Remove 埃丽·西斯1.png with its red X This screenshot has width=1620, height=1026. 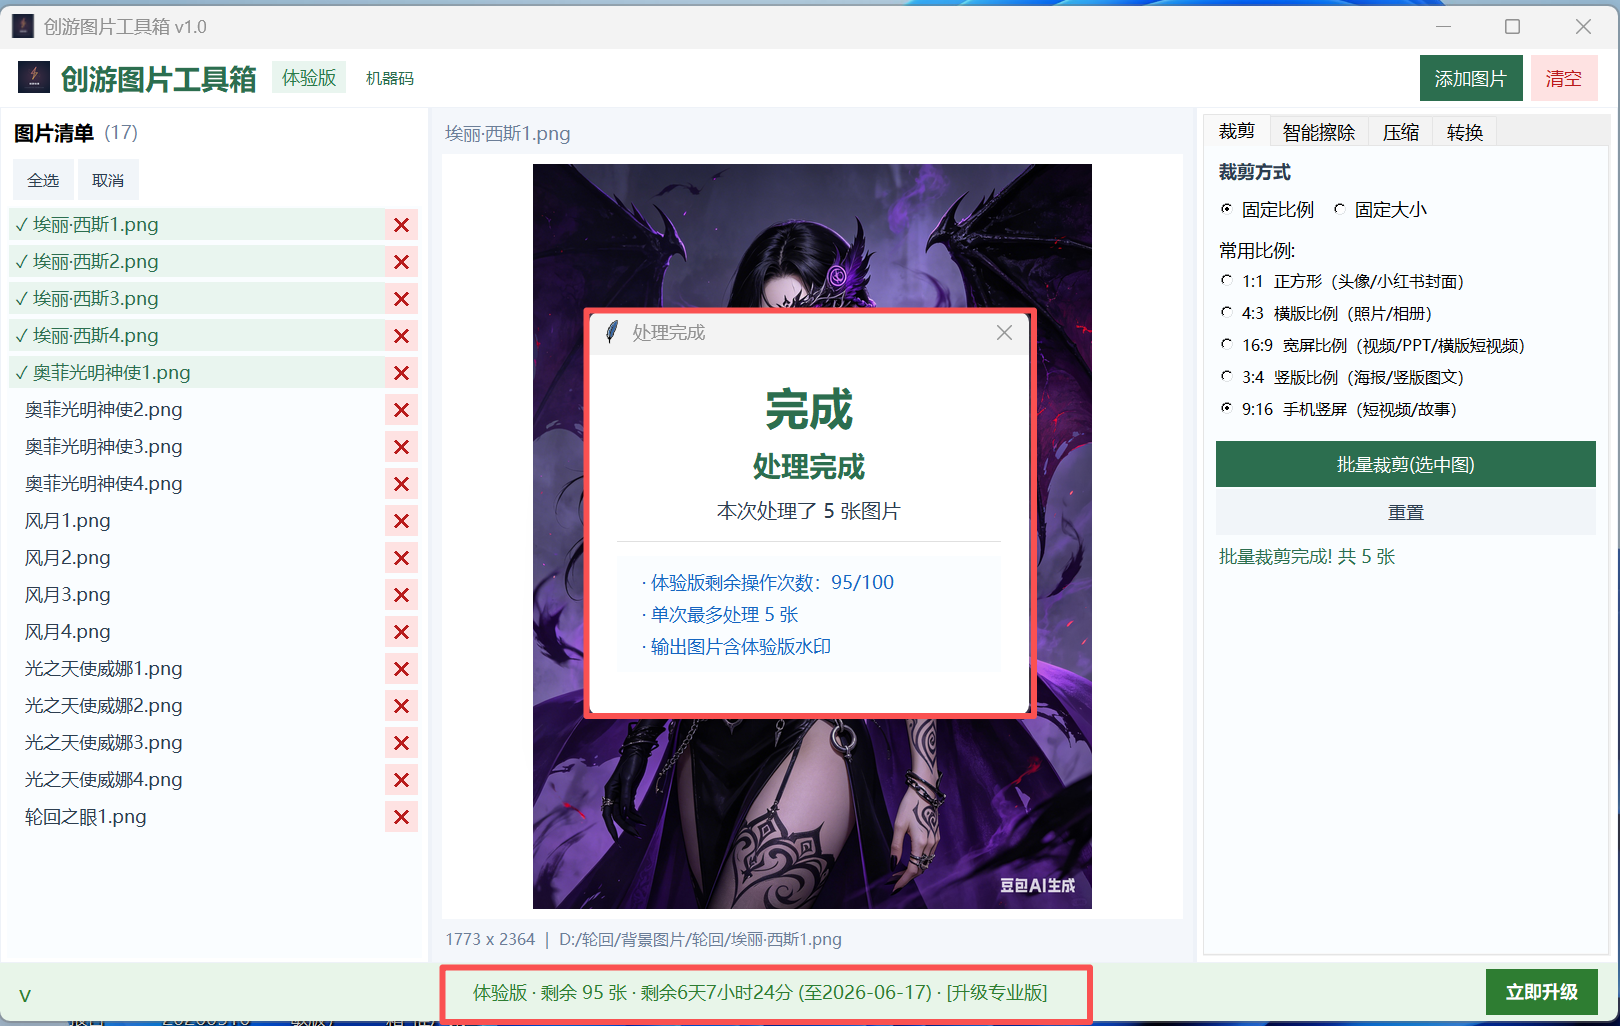(x=401, y=225)
